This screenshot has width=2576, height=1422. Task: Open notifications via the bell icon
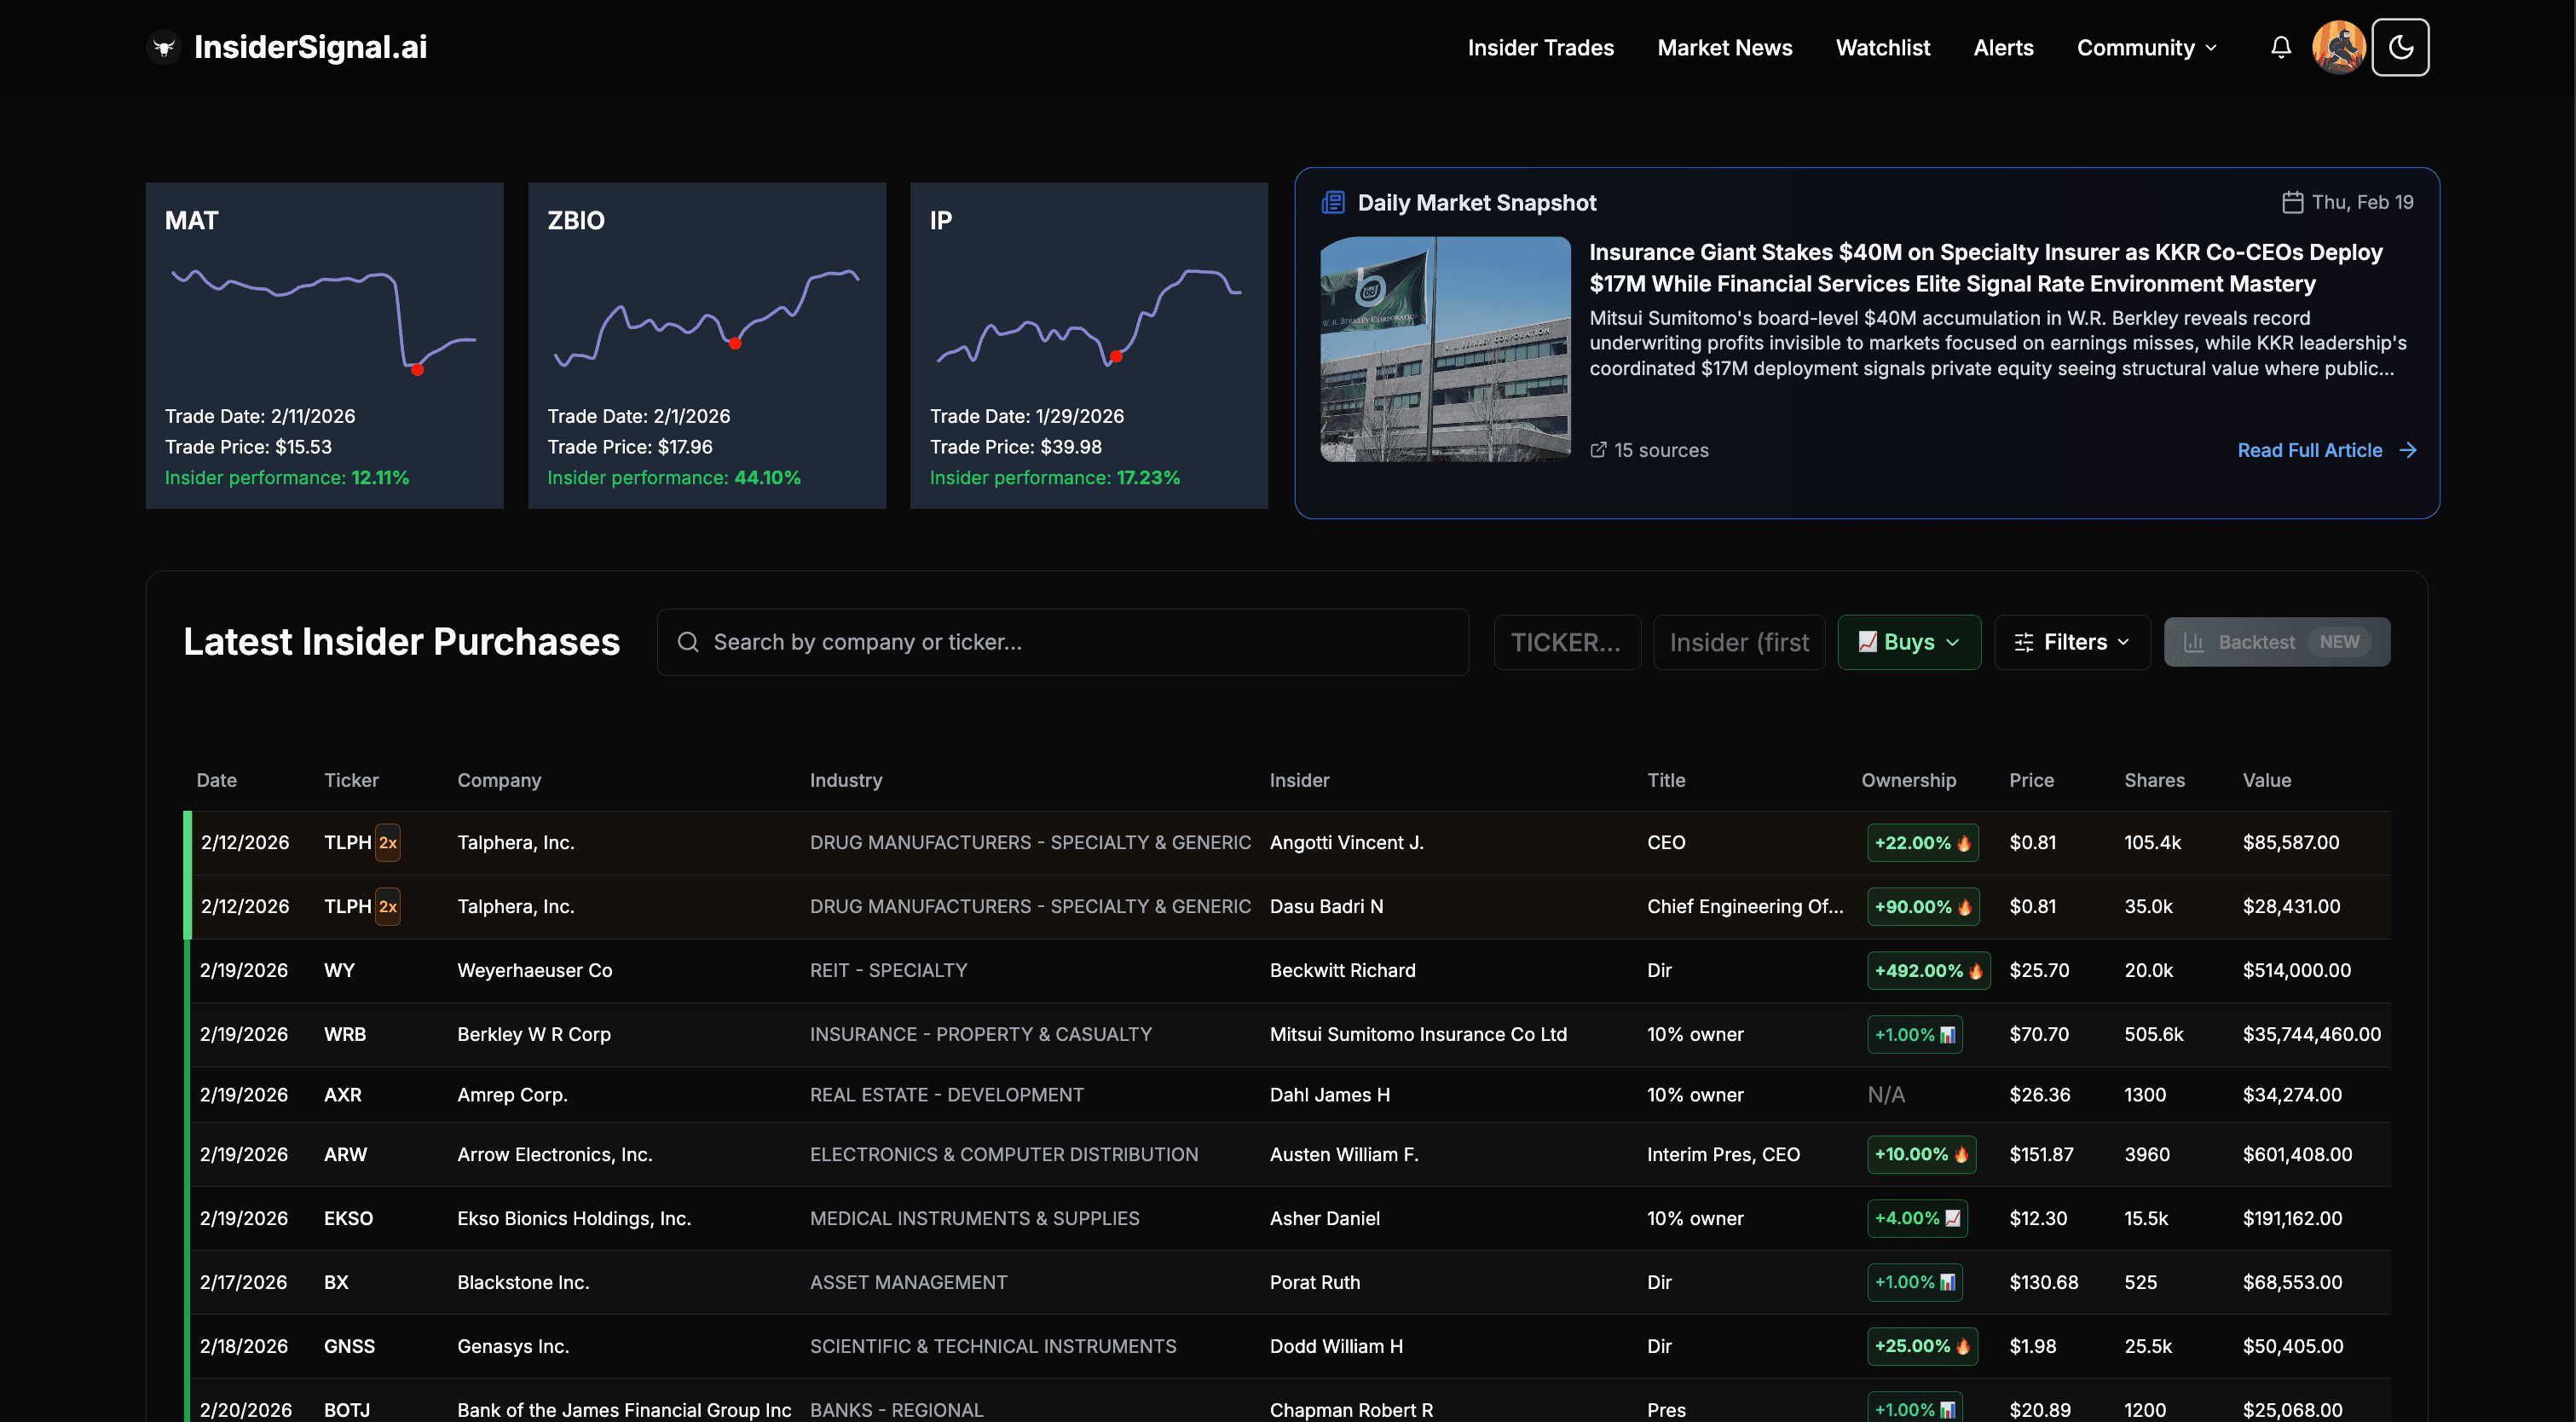(x=2280, y=47)
